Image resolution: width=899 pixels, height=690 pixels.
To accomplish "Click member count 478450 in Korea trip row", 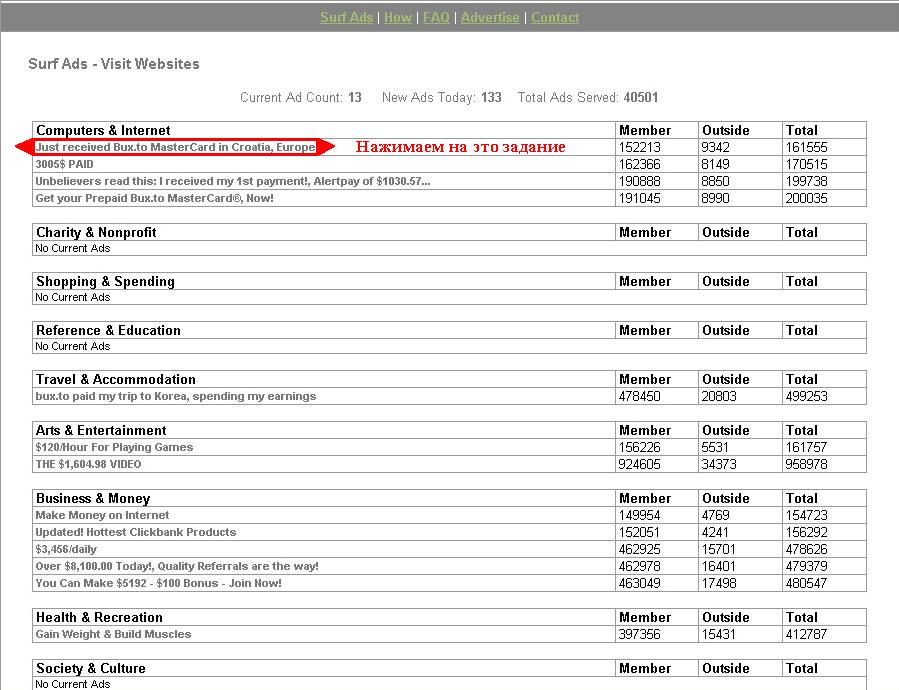I will 640,396.
